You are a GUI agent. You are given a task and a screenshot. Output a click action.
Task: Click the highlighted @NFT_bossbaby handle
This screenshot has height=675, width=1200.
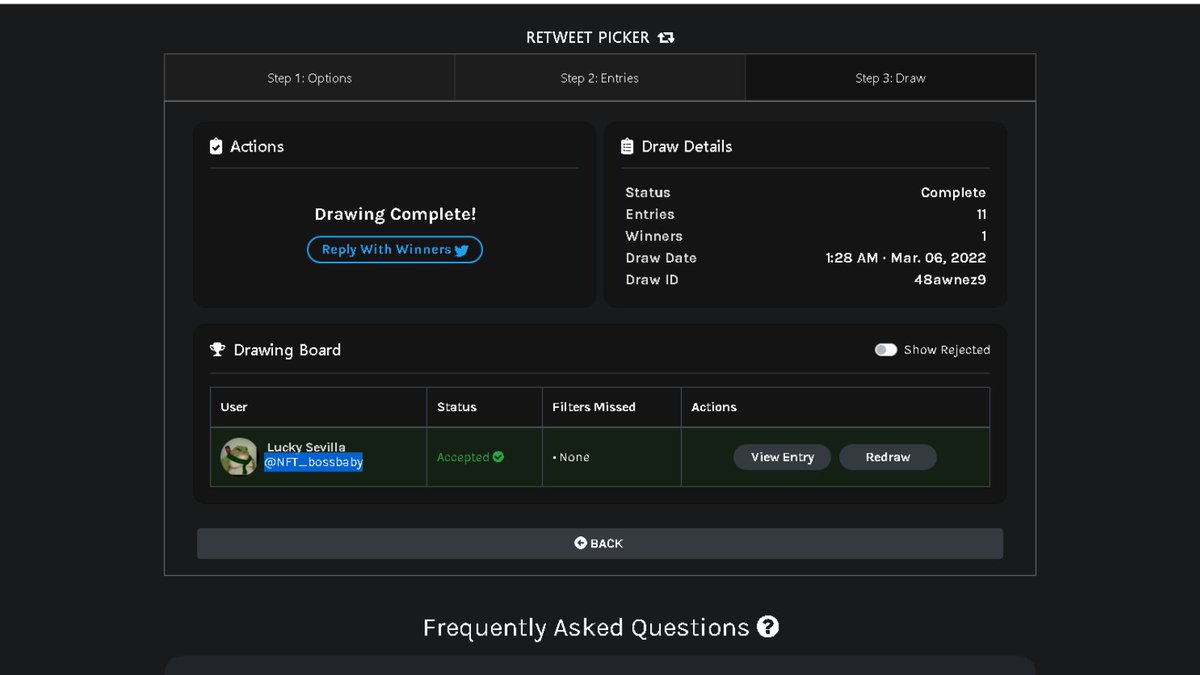pyautogui.click(x=314, y=462)
